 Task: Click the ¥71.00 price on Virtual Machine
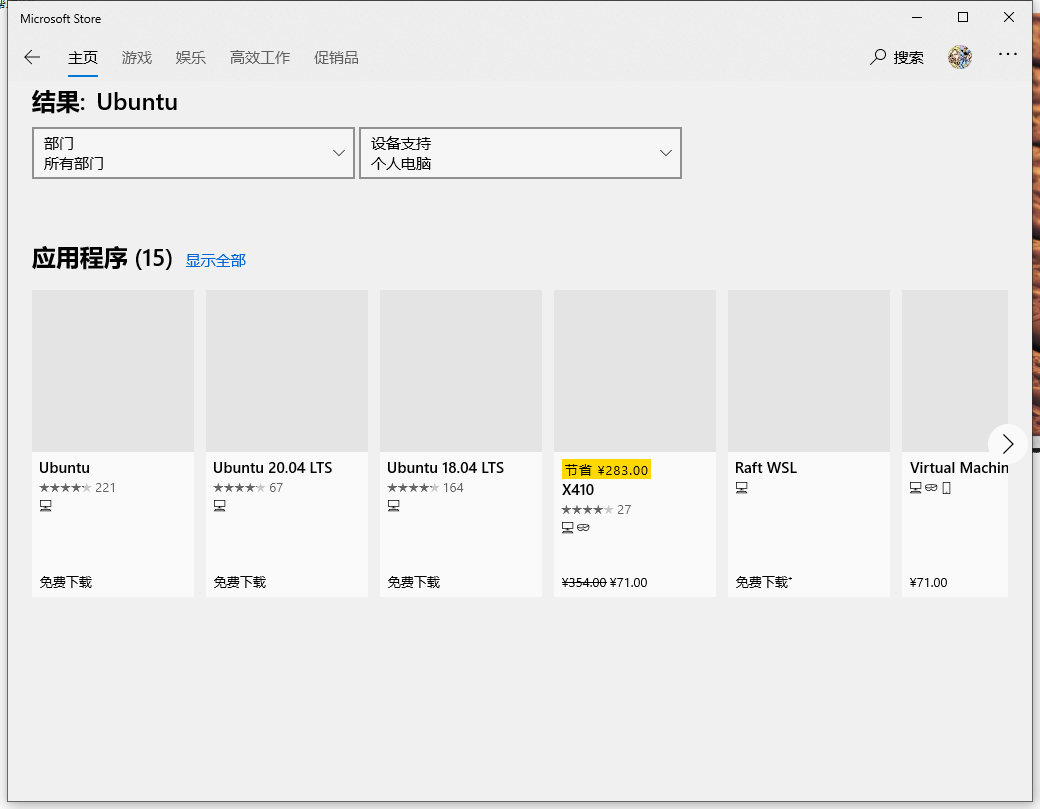[929, 582]
